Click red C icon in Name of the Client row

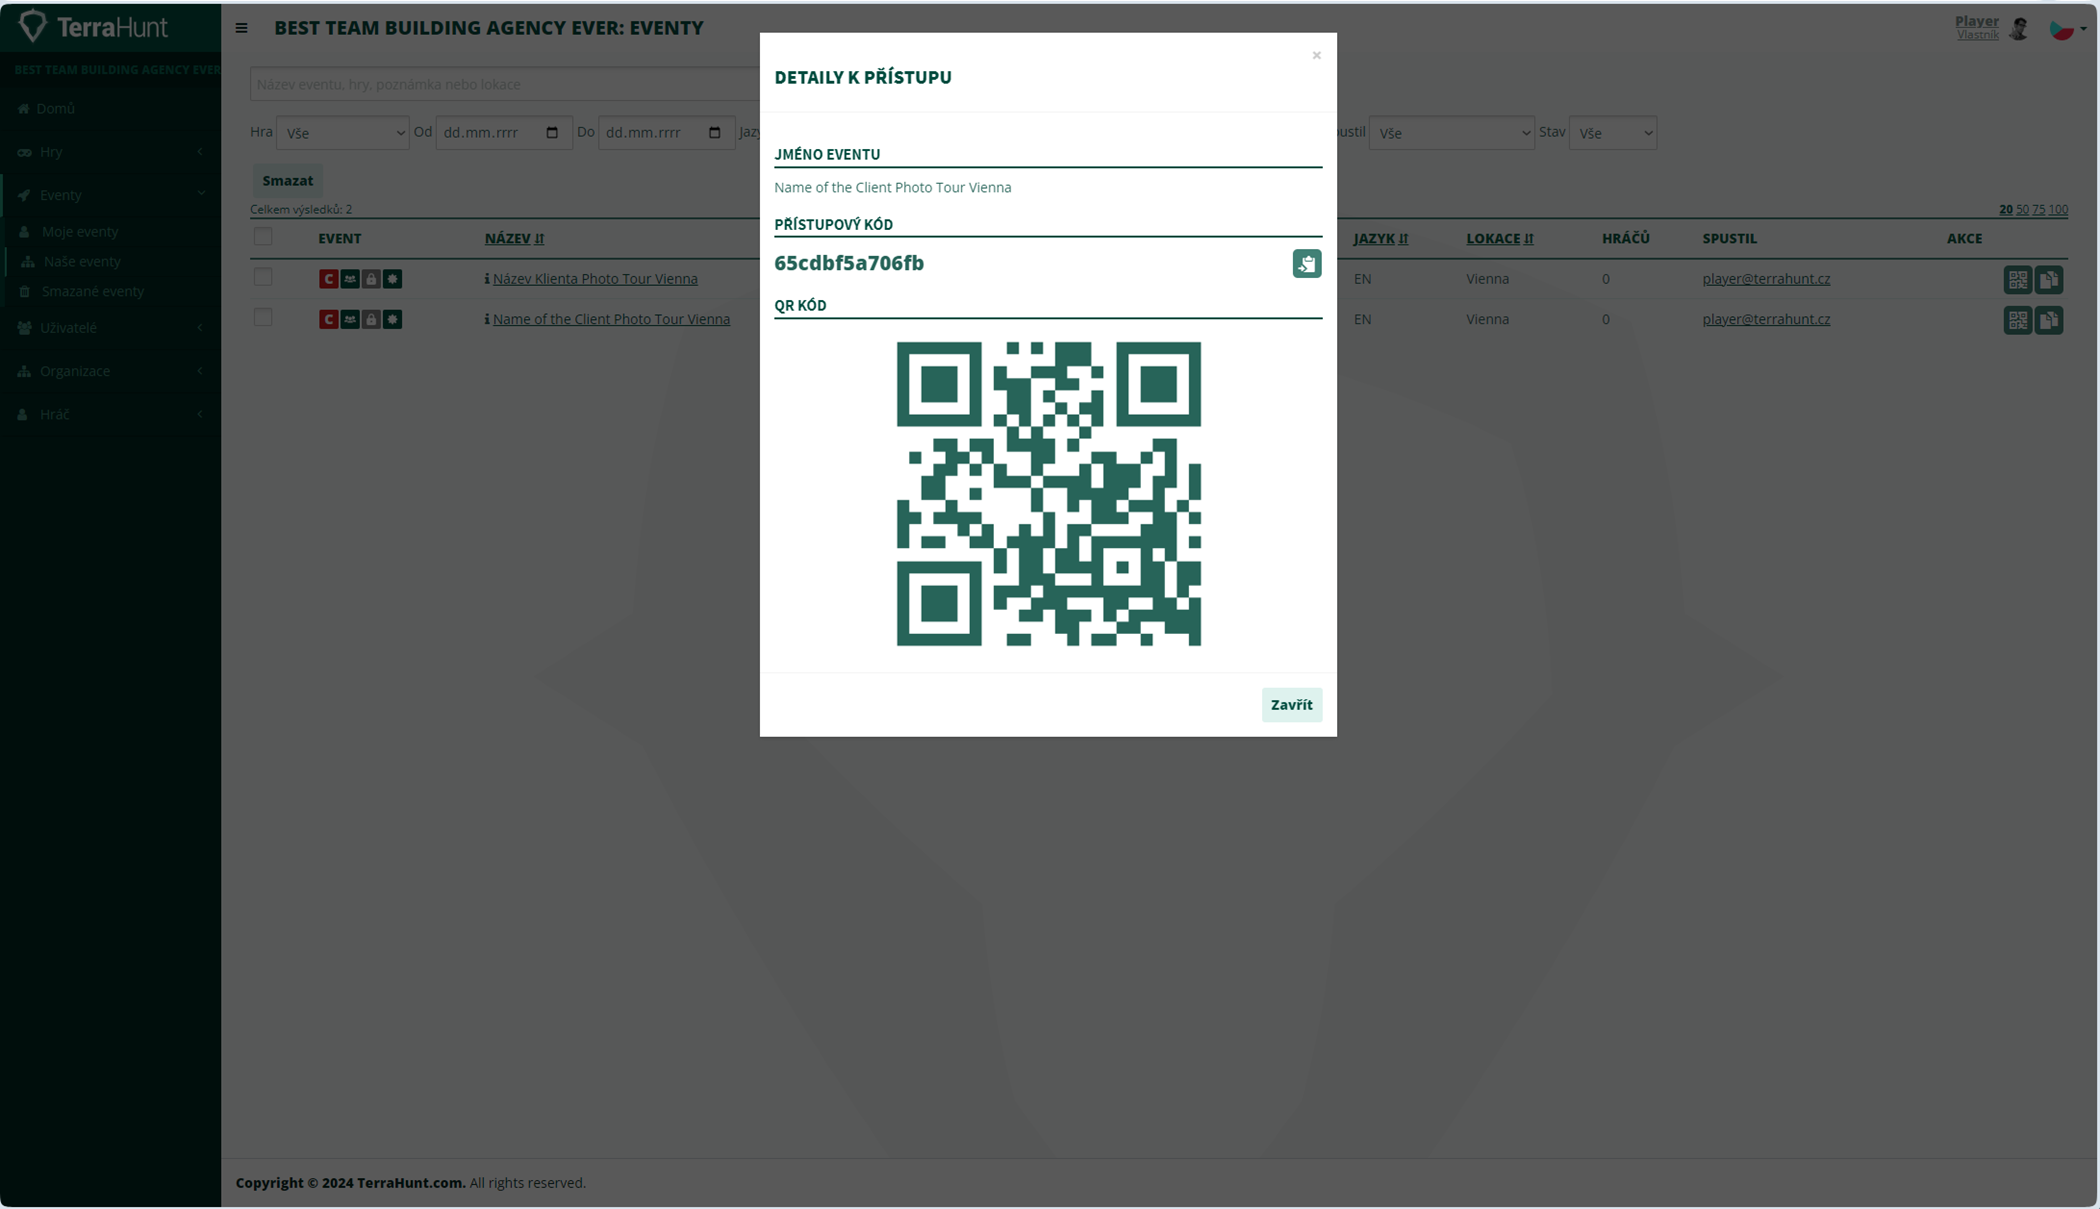[328, 319]
